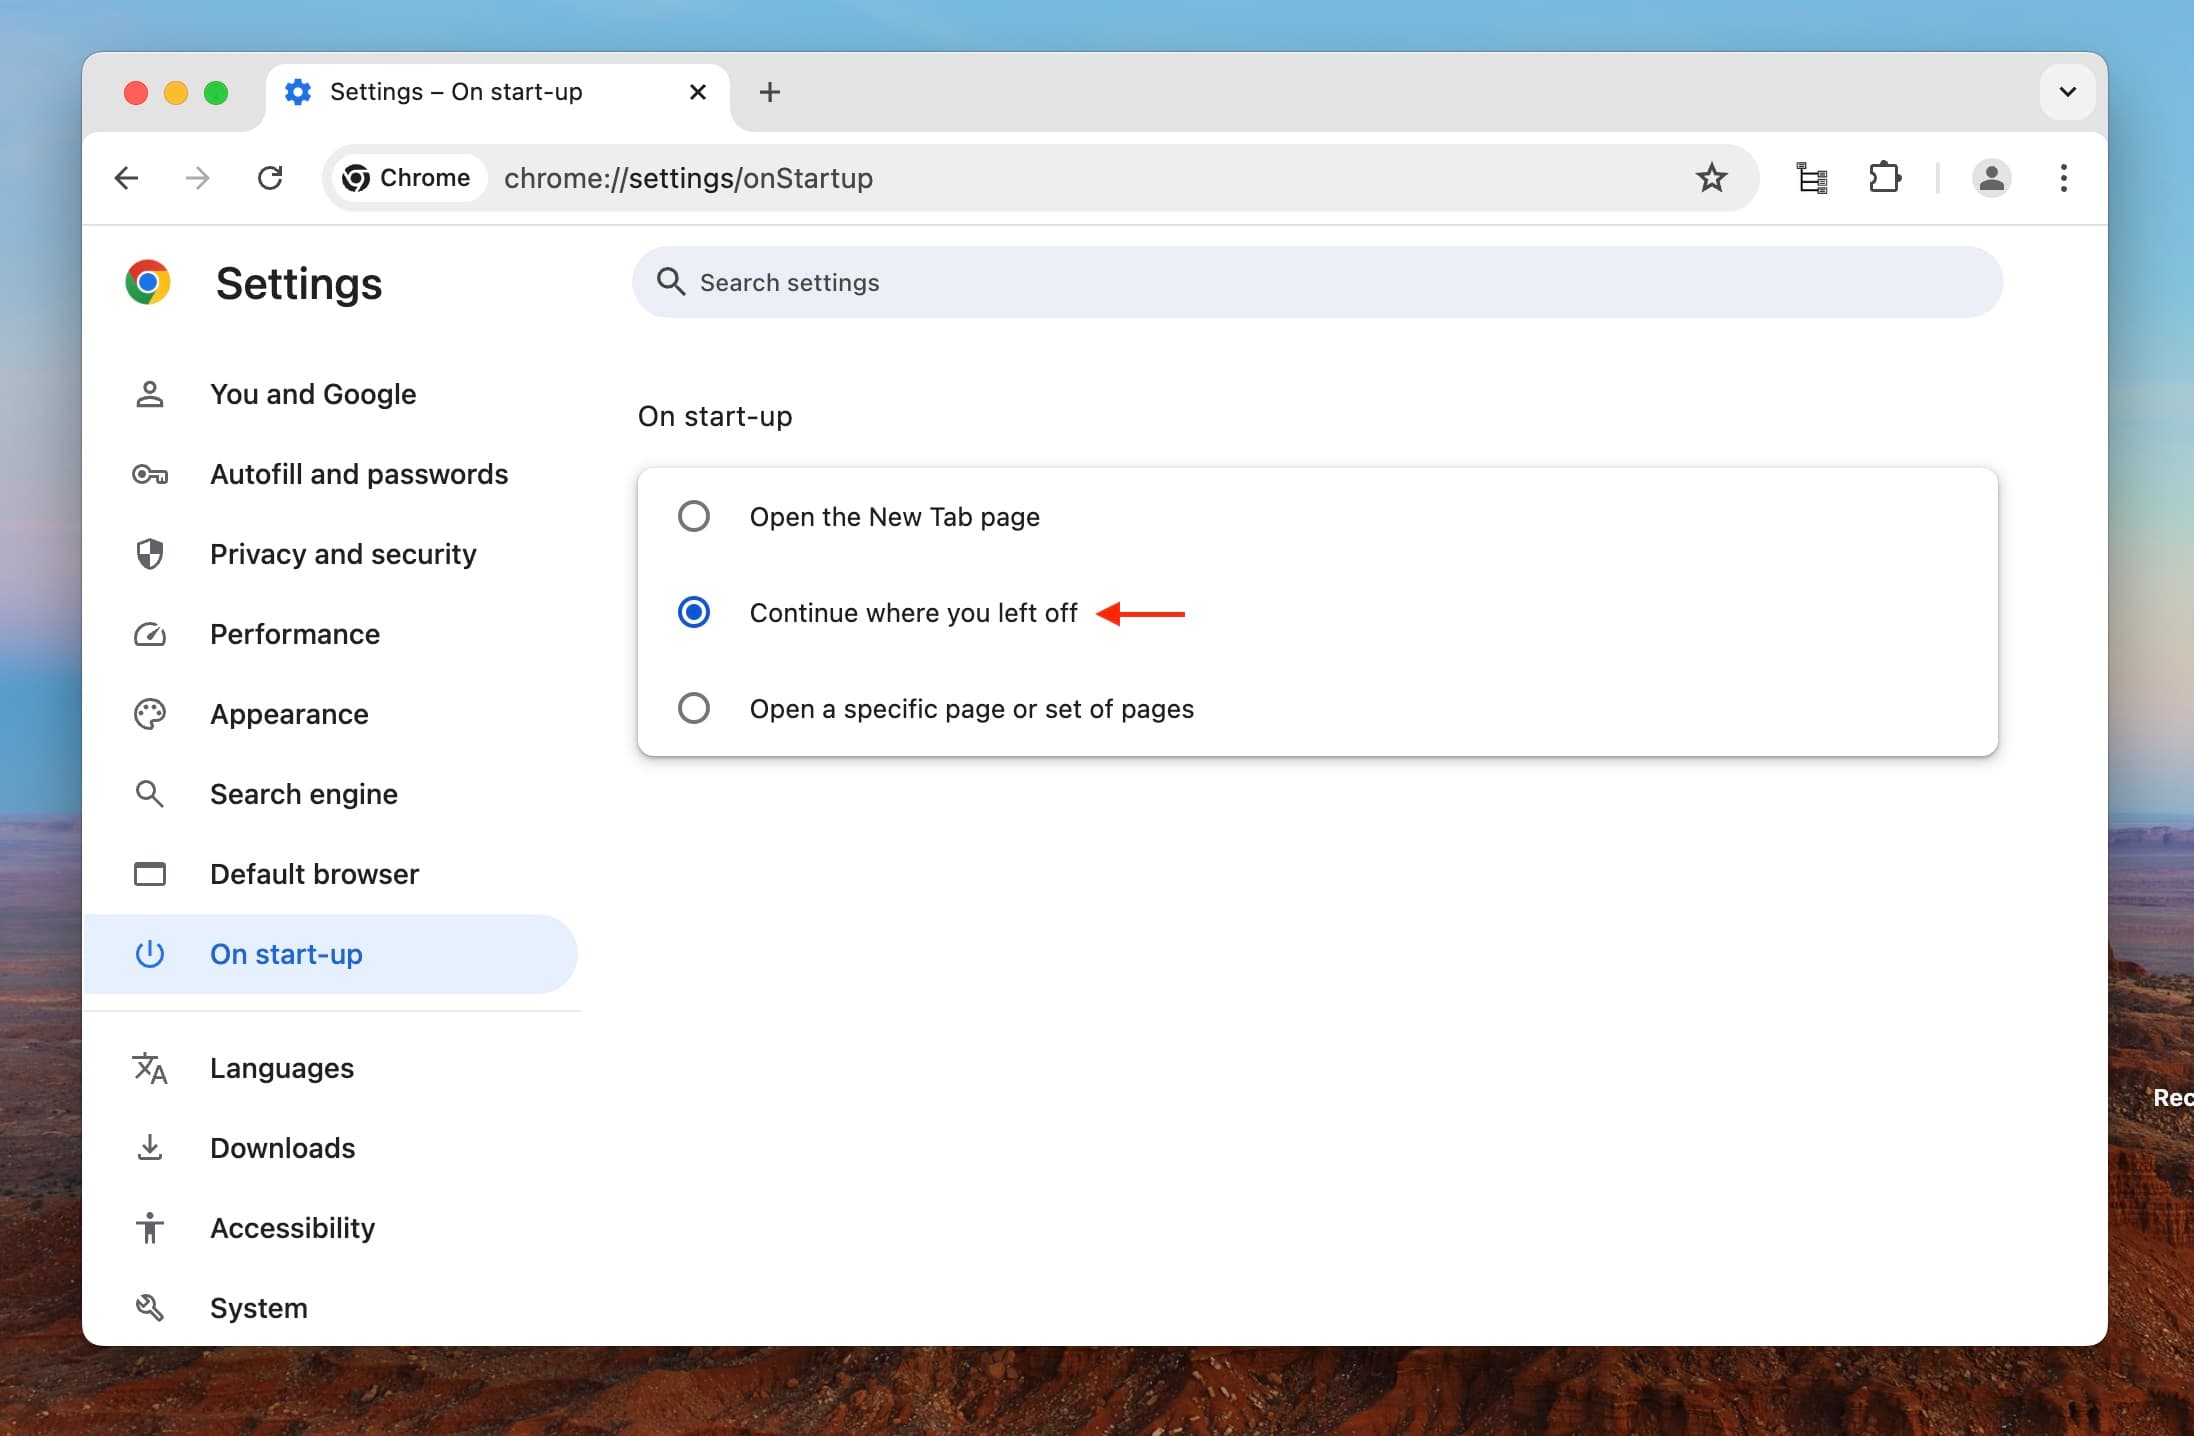Viewport: 2194px width, 1436px height.
Task: Switch to the Settings – On start-up tab
Action: [460, 91]
